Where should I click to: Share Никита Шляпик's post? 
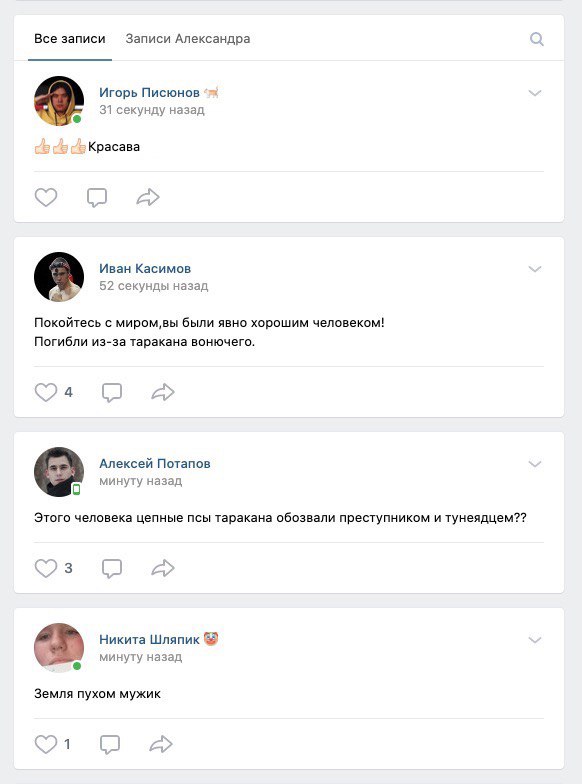[x=161, y=744]
